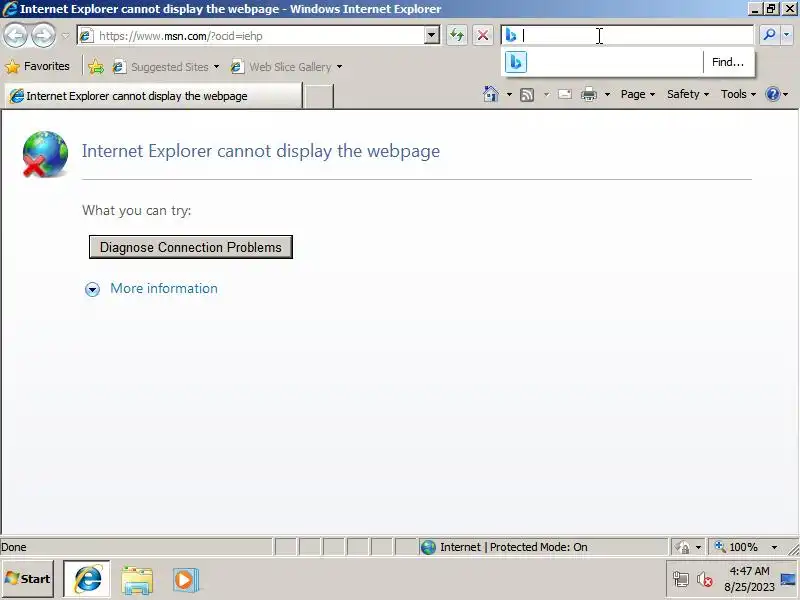
Task: Go back using the Back arrow button
Action: 15,36
